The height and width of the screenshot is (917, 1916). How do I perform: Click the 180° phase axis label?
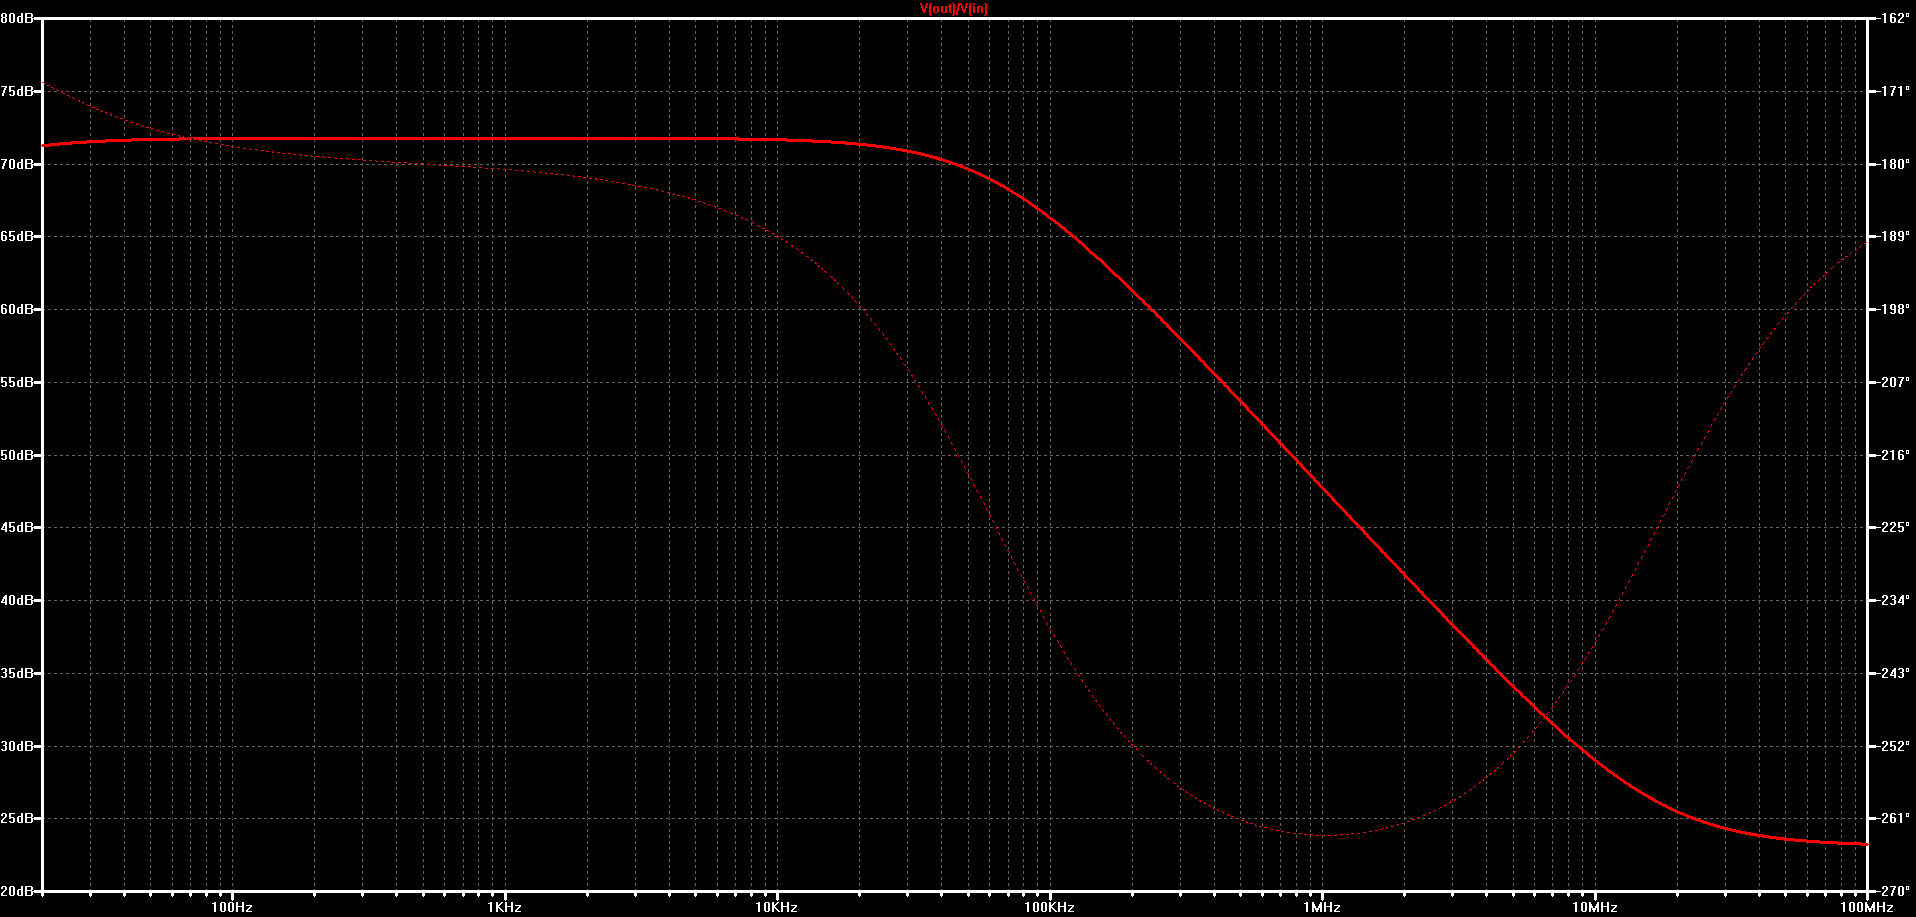[1895, 164]
